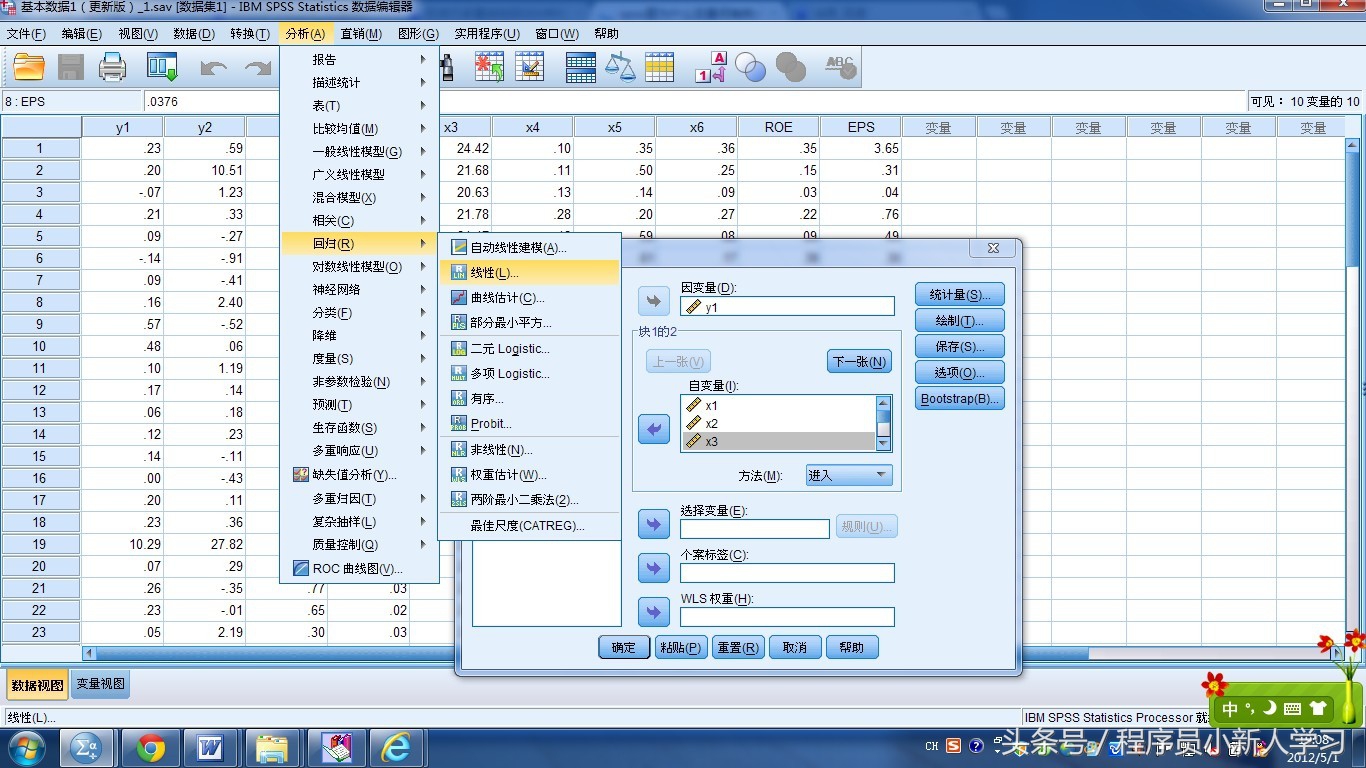
Task: Click arrow button next to selection variable field
Action: [x=654, y=523]
